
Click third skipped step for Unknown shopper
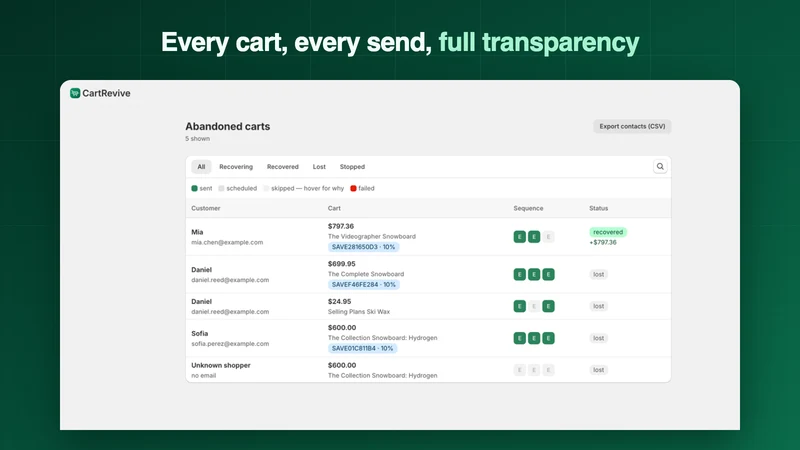pos(548,370)
